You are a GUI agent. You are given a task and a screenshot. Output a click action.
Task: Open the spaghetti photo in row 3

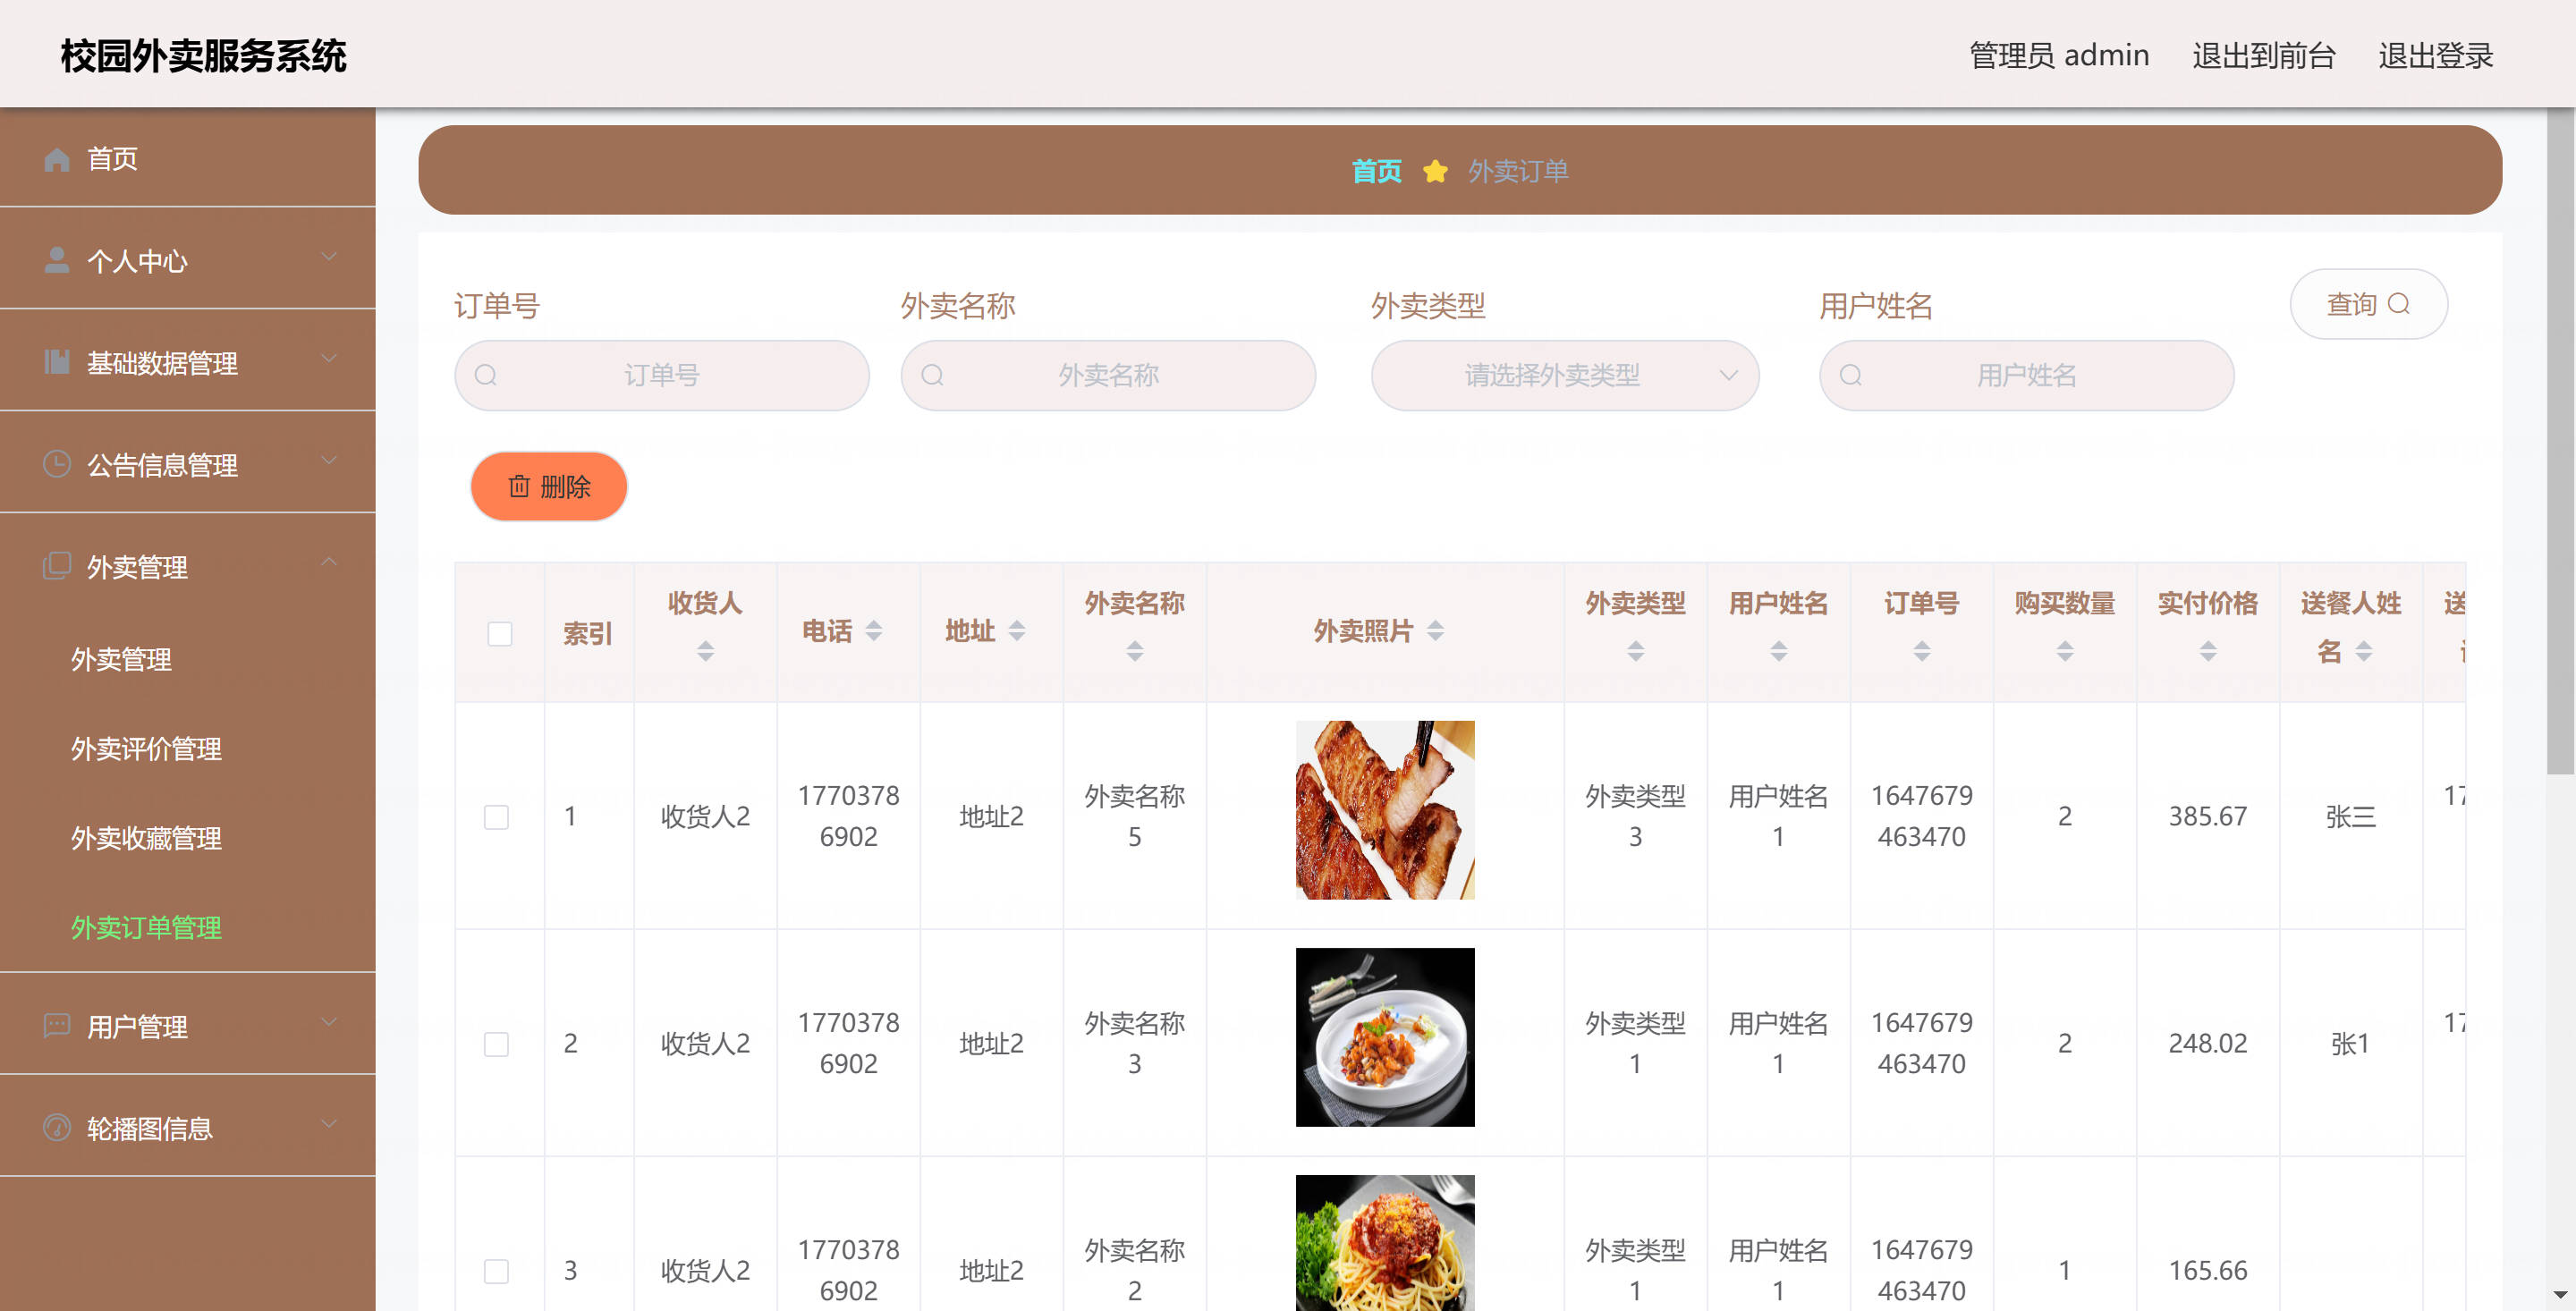(x=1385, y=1243)
